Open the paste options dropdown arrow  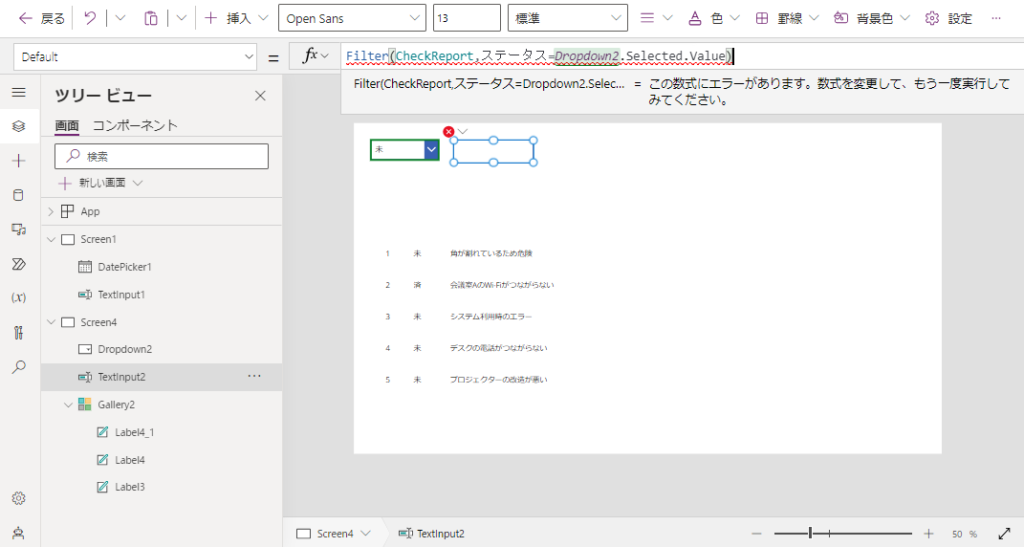pos(182,18)
